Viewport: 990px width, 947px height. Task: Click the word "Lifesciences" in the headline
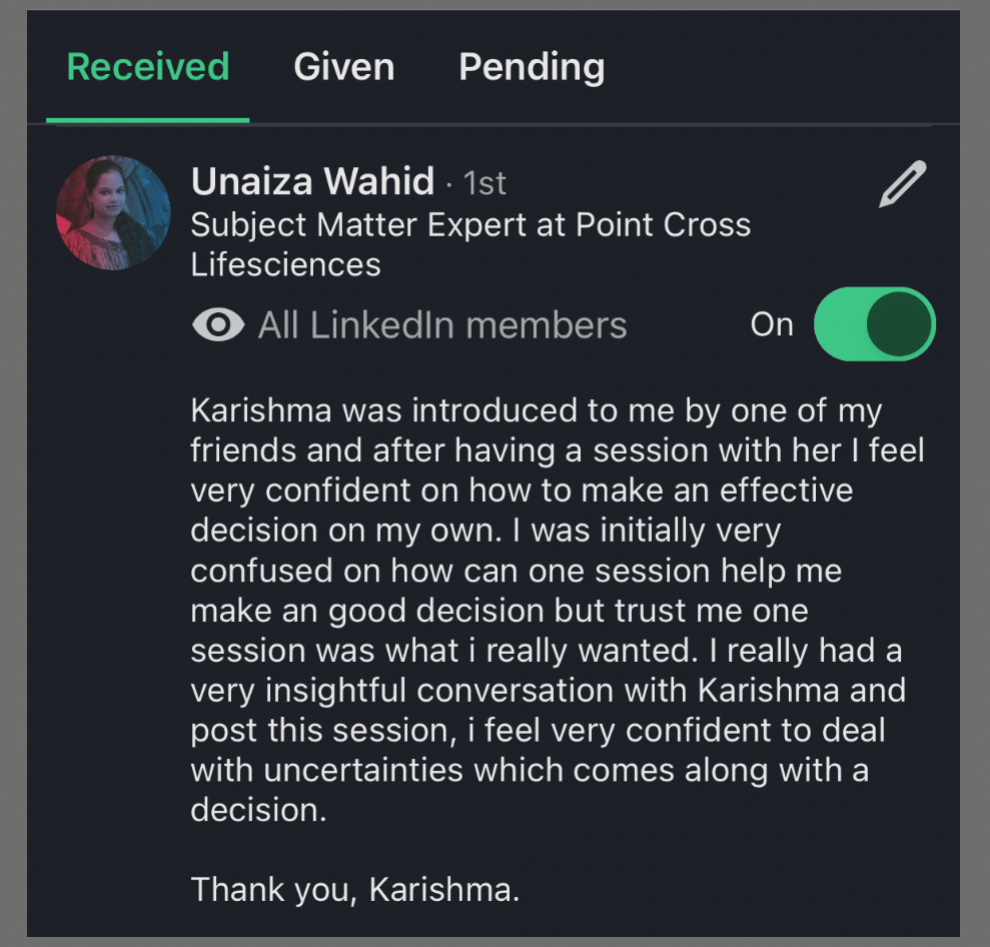(285, 264)
